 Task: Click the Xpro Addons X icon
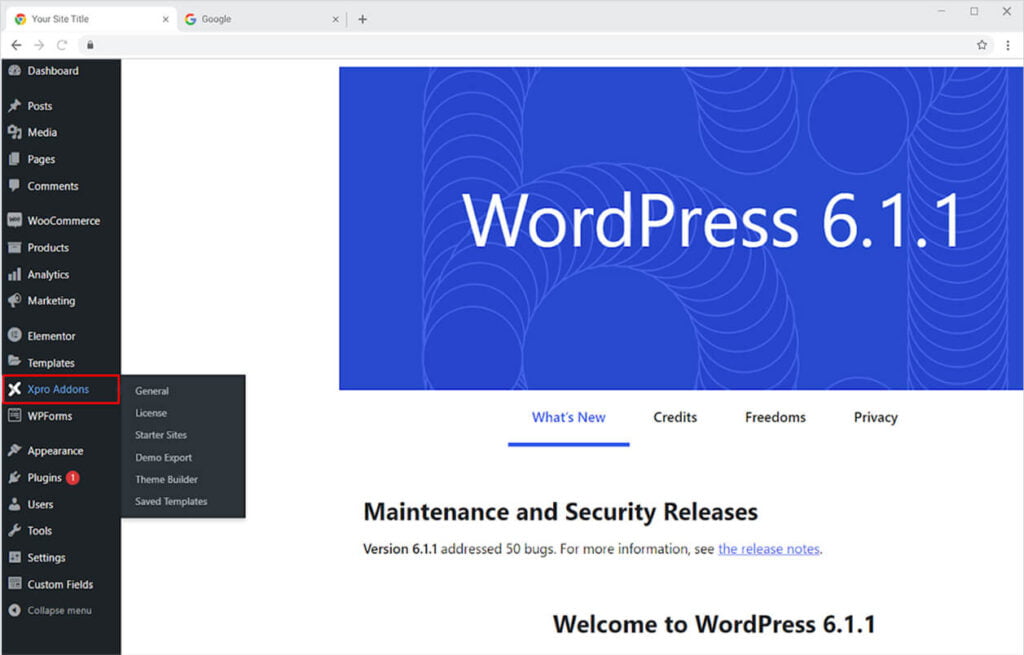pyautogui.click(x=14, y=389)
